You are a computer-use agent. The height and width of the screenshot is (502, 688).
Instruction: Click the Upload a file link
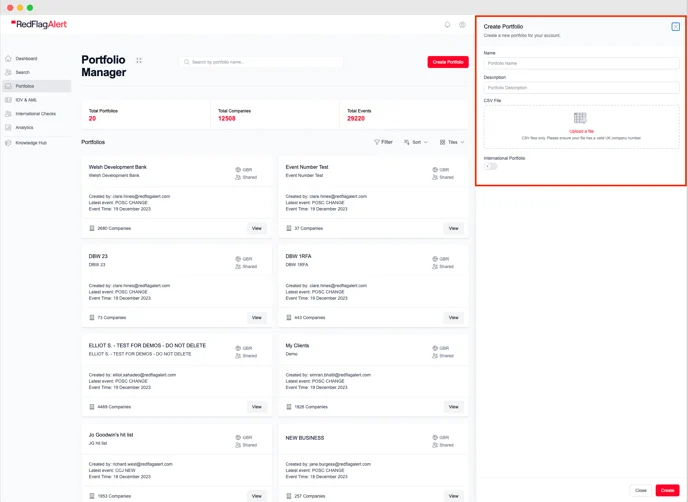(581, 131)
